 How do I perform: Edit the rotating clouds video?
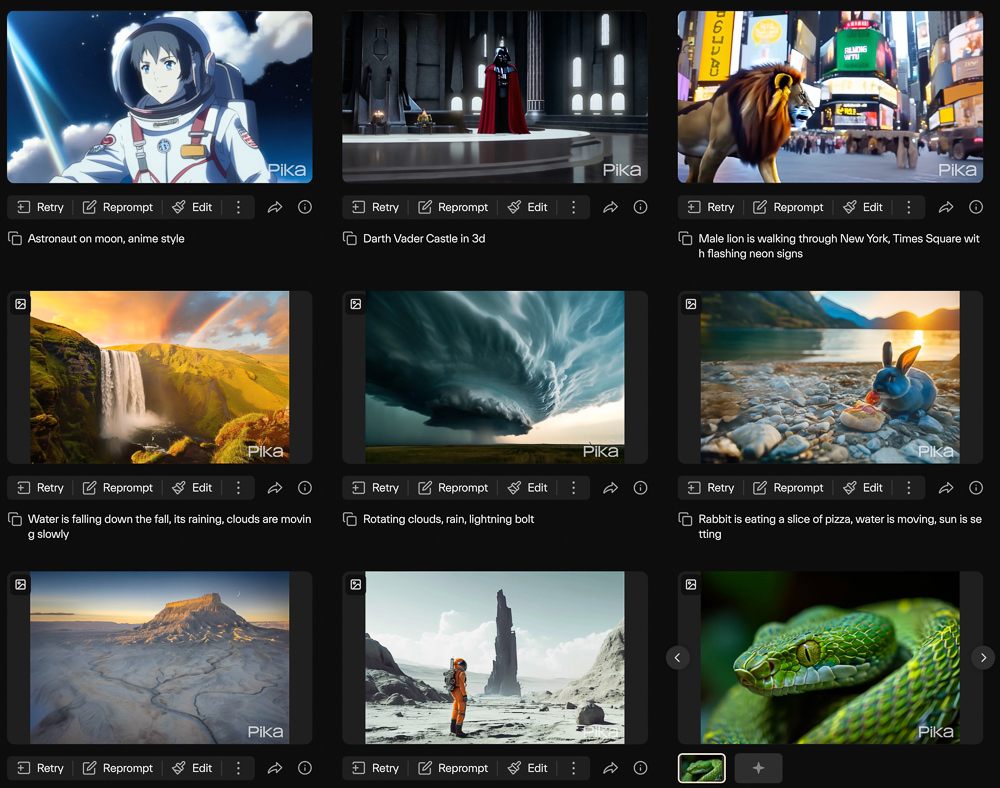click(527, 488)
